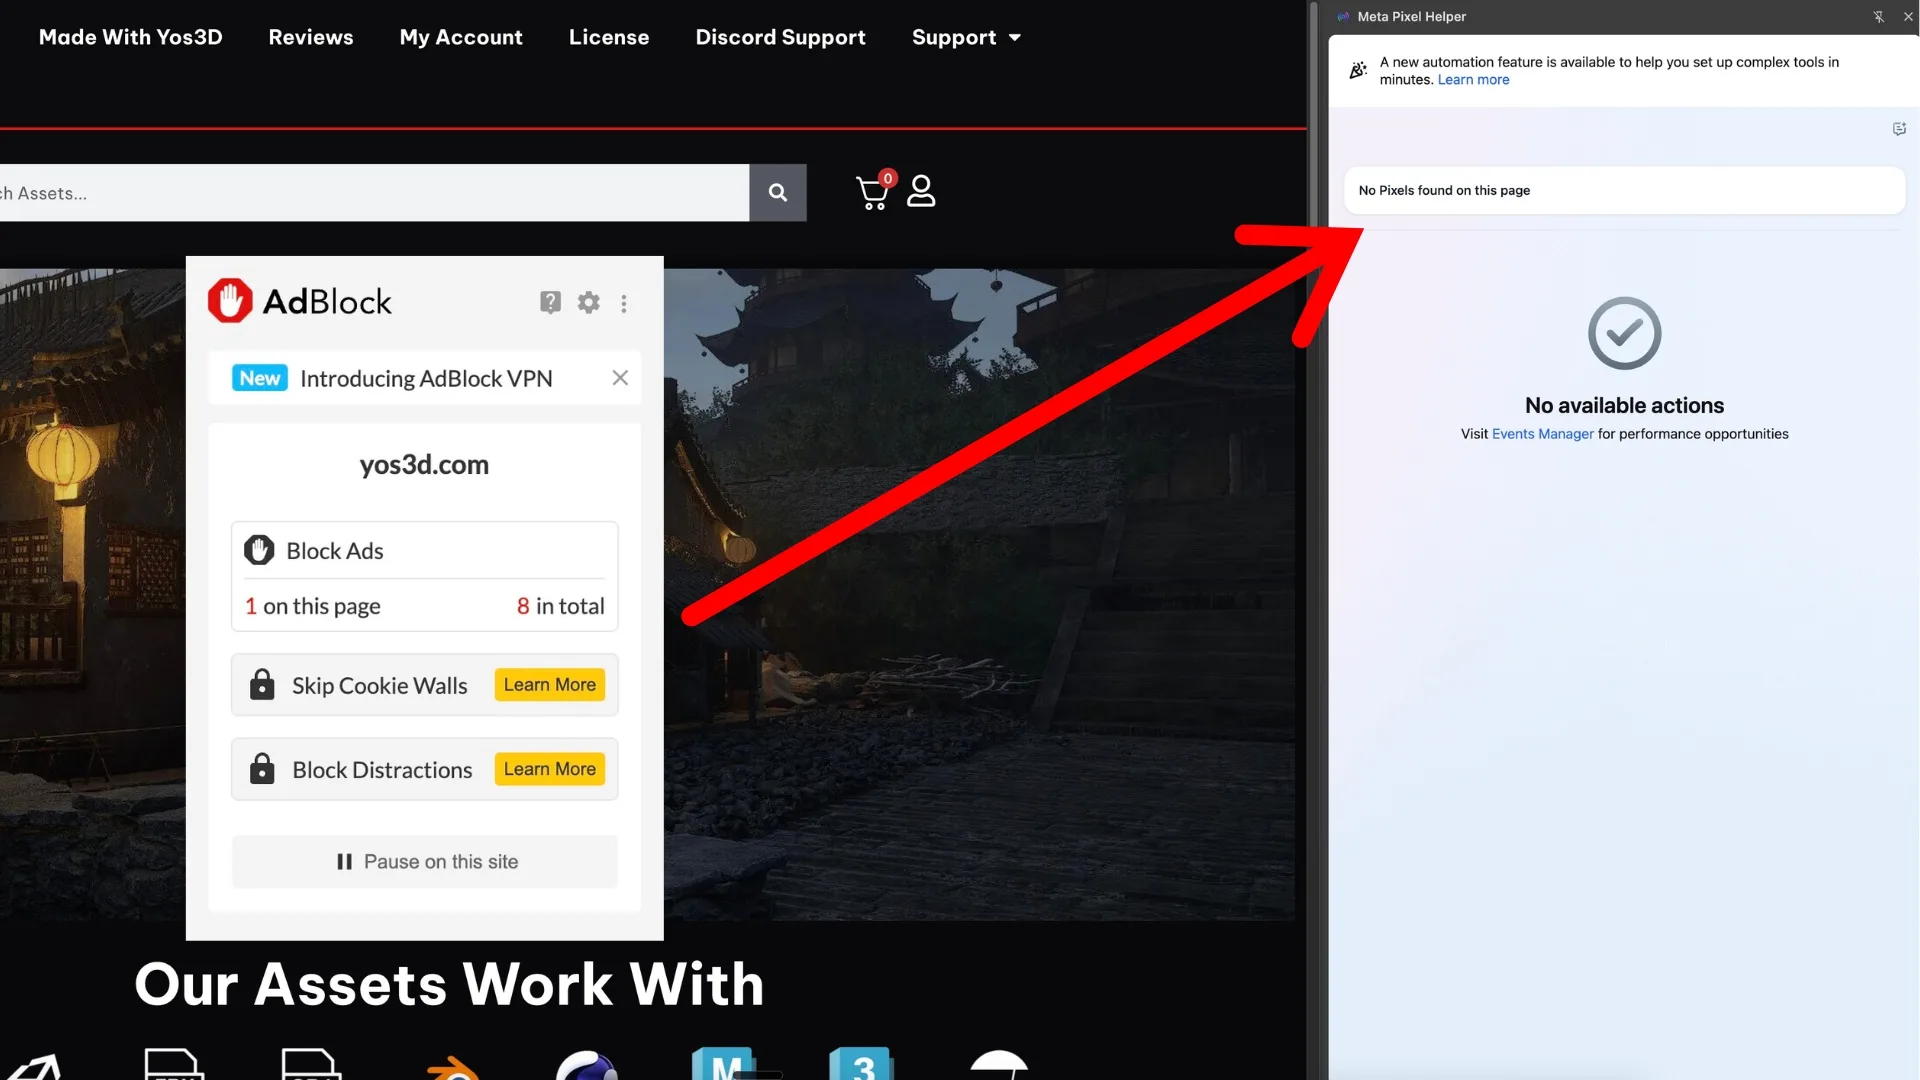Click Introducing AdBlock VPN banner
Viewport: 1920px width, 1080px height.
click(426, 378)
